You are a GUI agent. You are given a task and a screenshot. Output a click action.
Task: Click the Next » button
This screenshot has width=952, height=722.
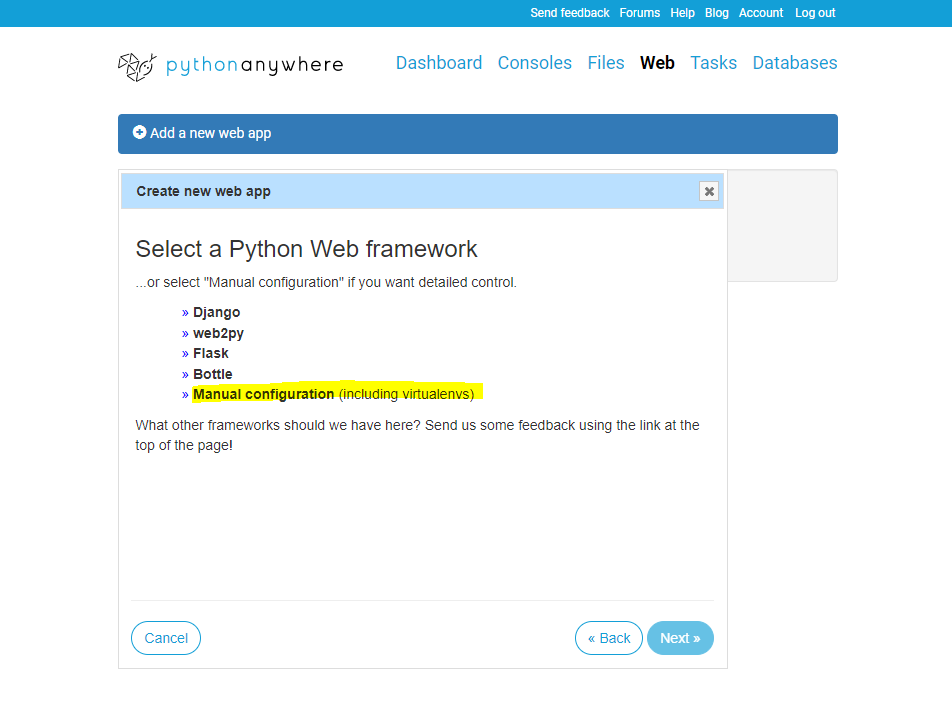pos(680,638)
